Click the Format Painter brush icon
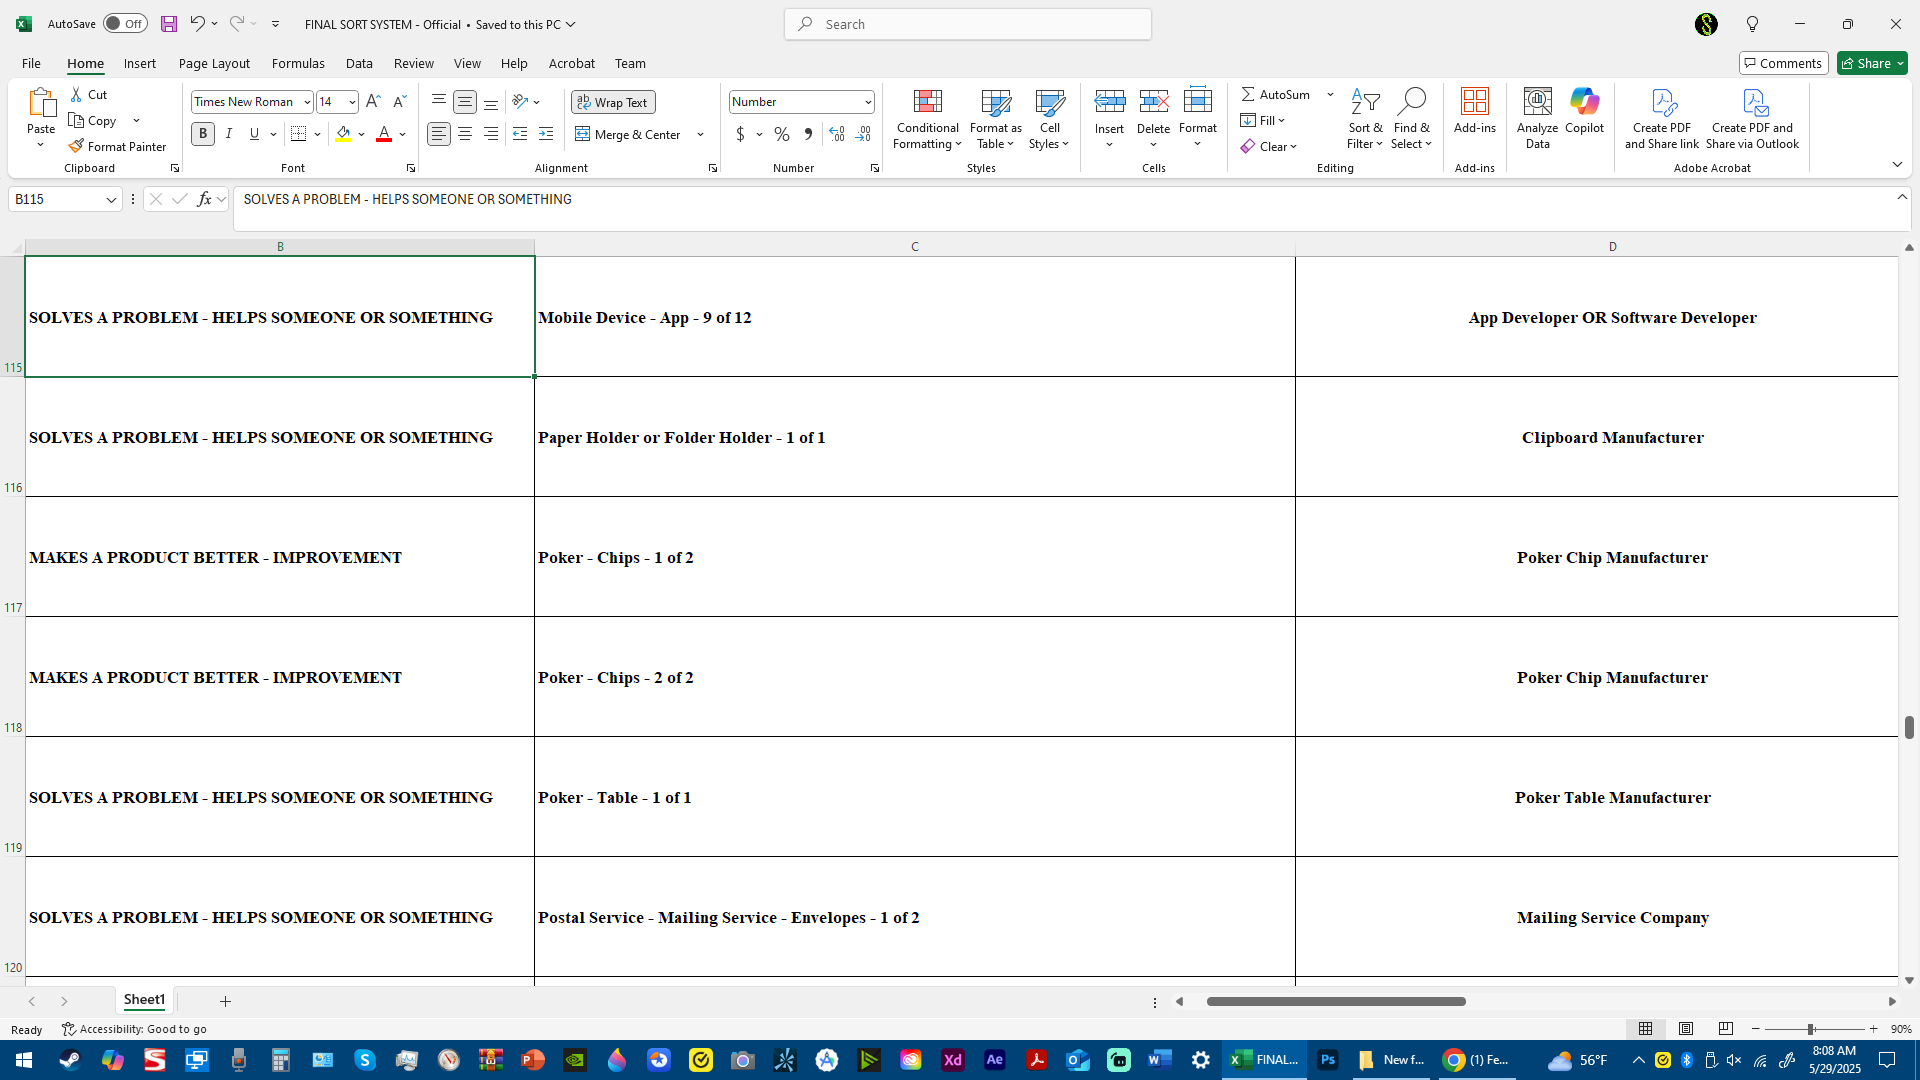The image size is (1920, 1080). [x=76, y=146]
